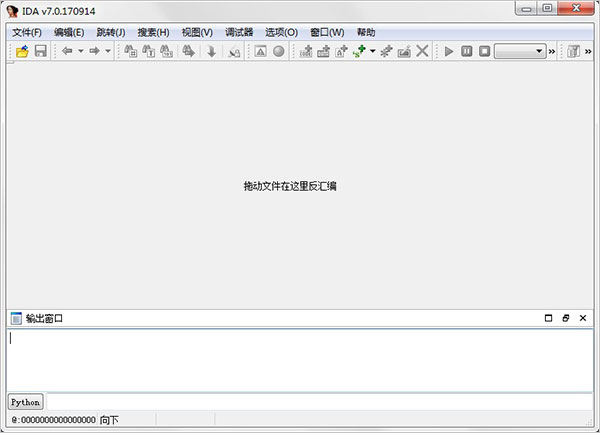The image size is (600, 433).
Task: Click the 拖动文件在这里反汇编 text
Action: [290, 186]
